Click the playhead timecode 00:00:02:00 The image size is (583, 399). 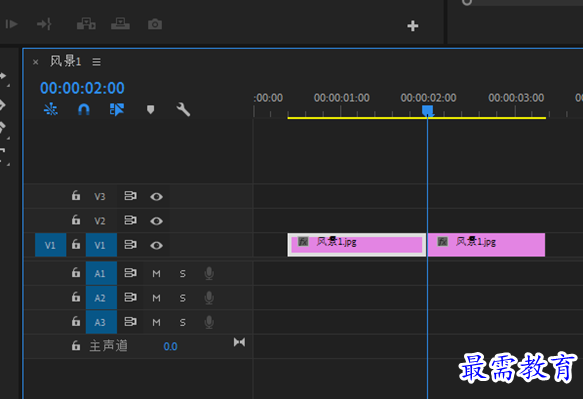[x=82, y=88]
